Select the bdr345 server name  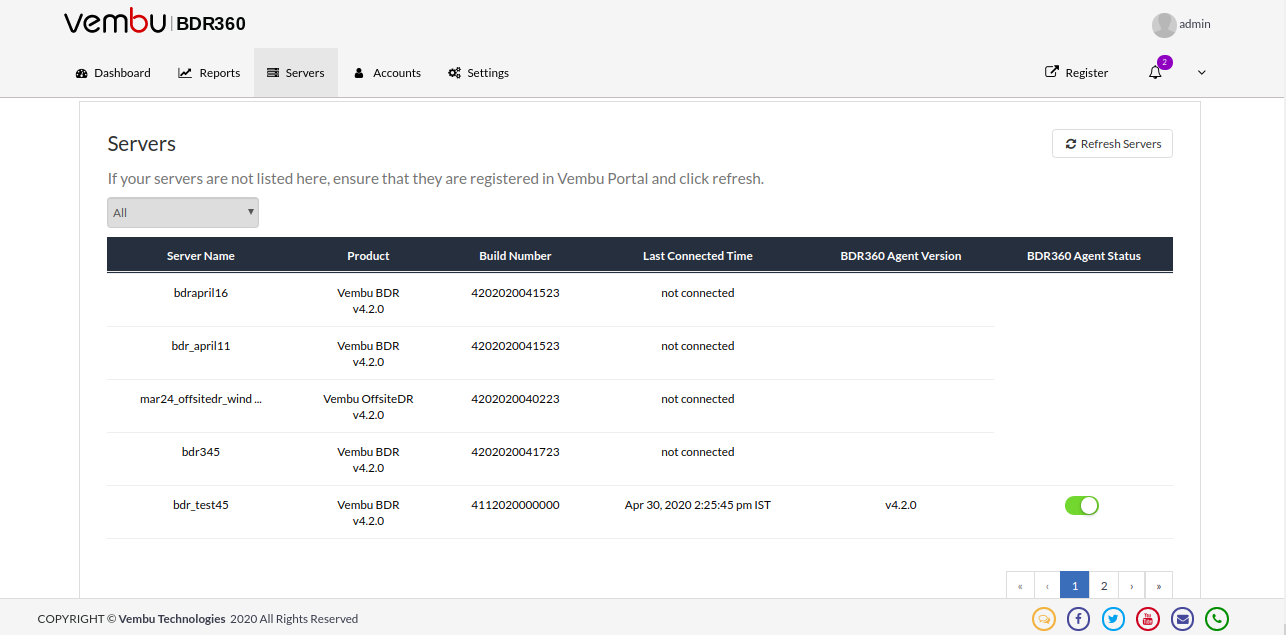201,452
